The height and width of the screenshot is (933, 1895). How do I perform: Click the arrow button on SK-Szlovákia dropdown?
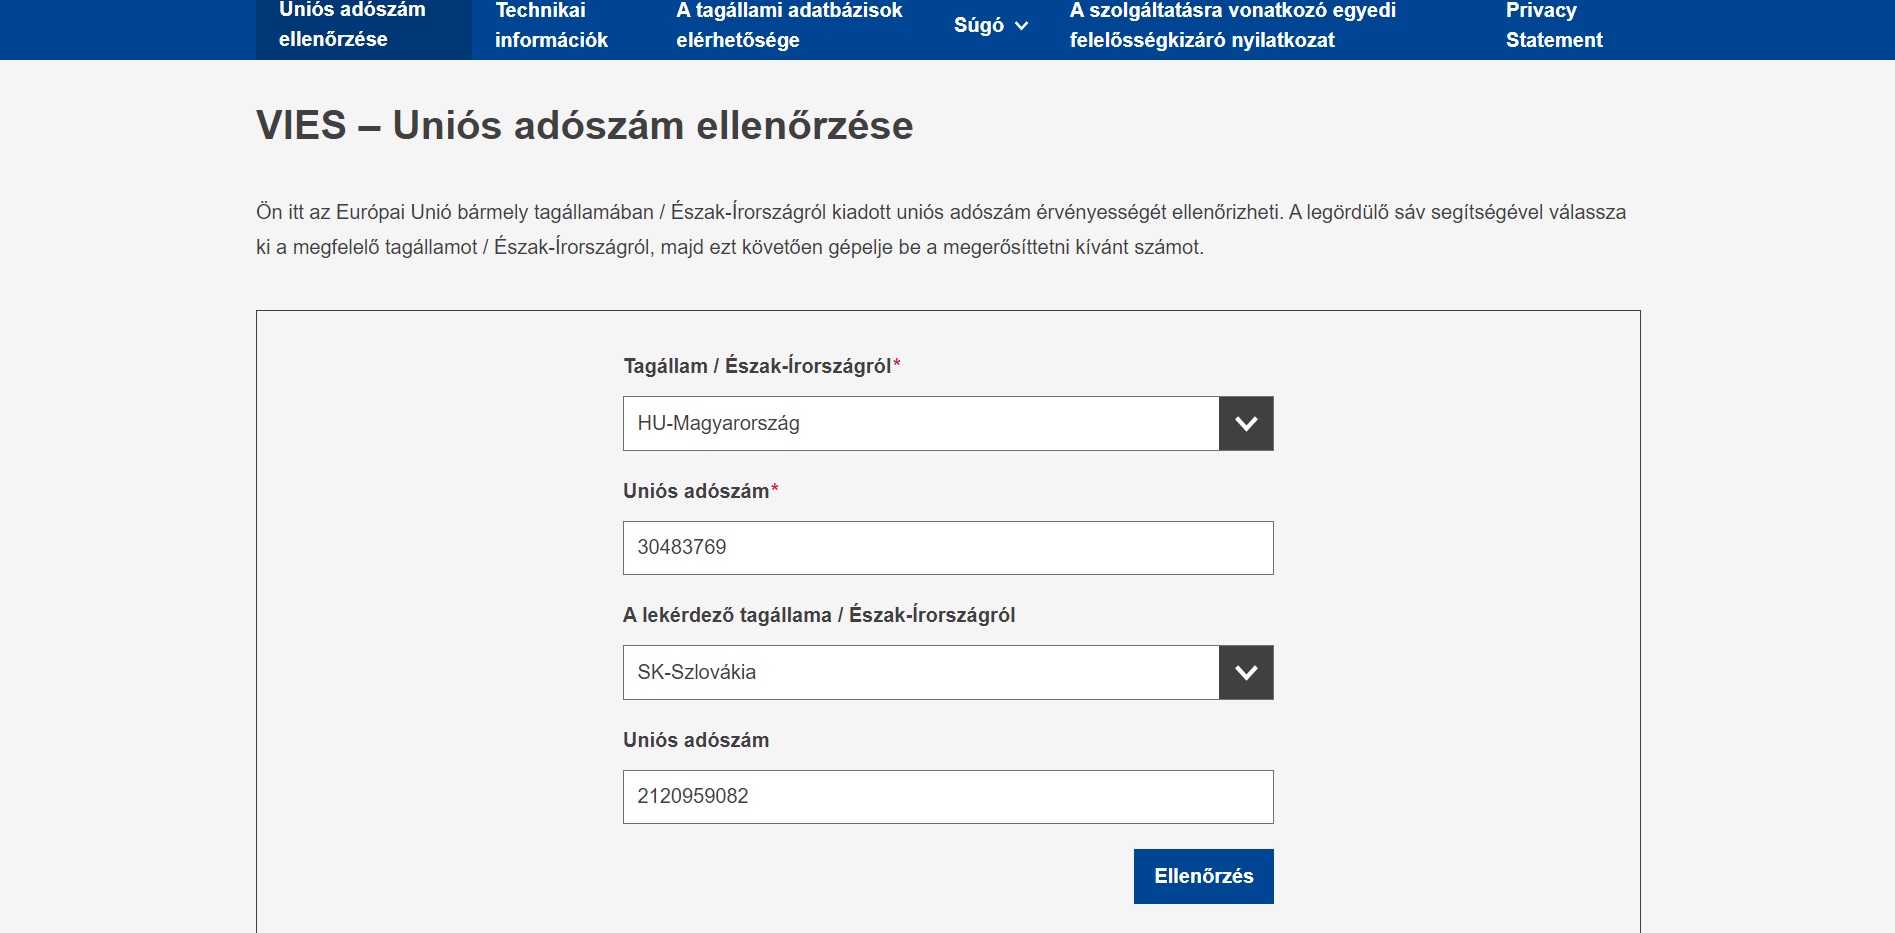(1245, 673)
